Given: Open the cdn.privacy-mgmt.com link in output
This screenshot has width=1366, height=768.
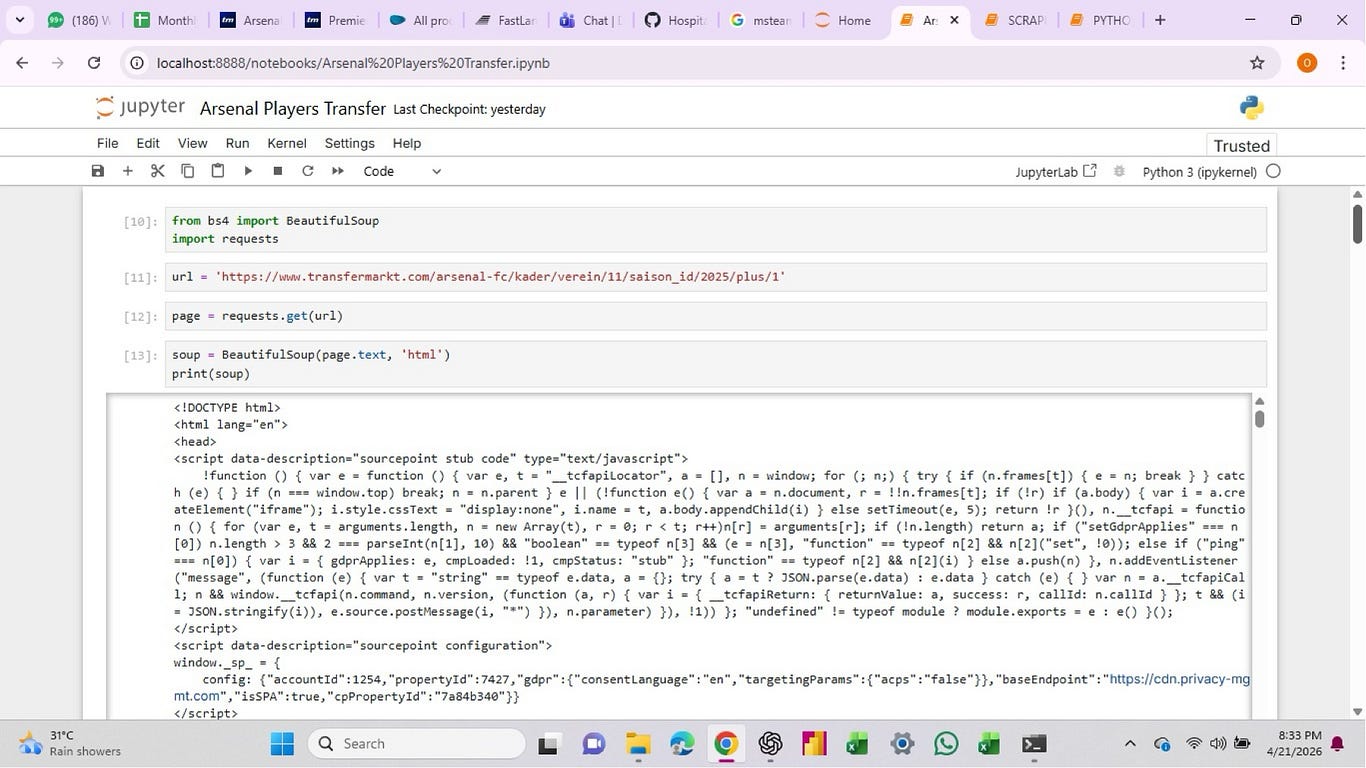Looking at the screenshot, I should pos(1179,679).
